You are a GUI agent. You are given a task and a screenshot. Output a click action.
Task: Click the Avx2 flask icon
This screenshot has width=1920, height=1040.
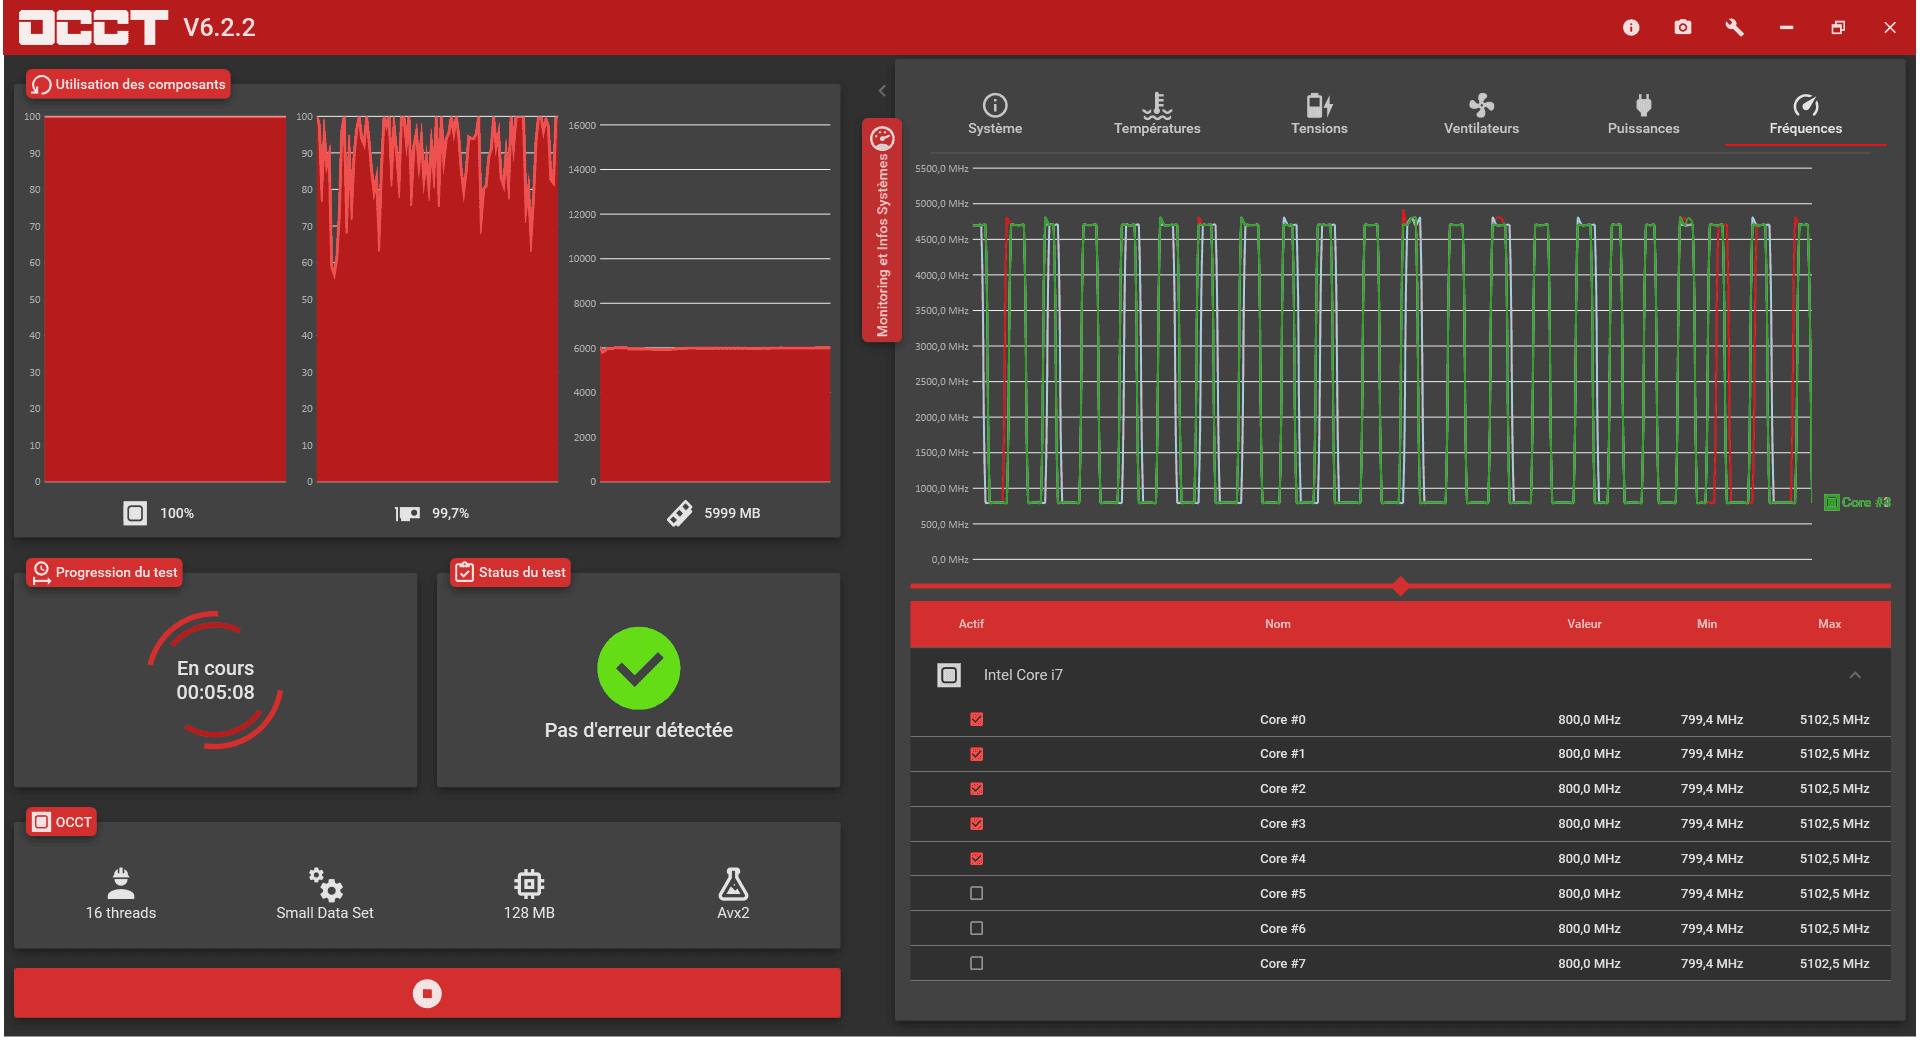[733, 884]
